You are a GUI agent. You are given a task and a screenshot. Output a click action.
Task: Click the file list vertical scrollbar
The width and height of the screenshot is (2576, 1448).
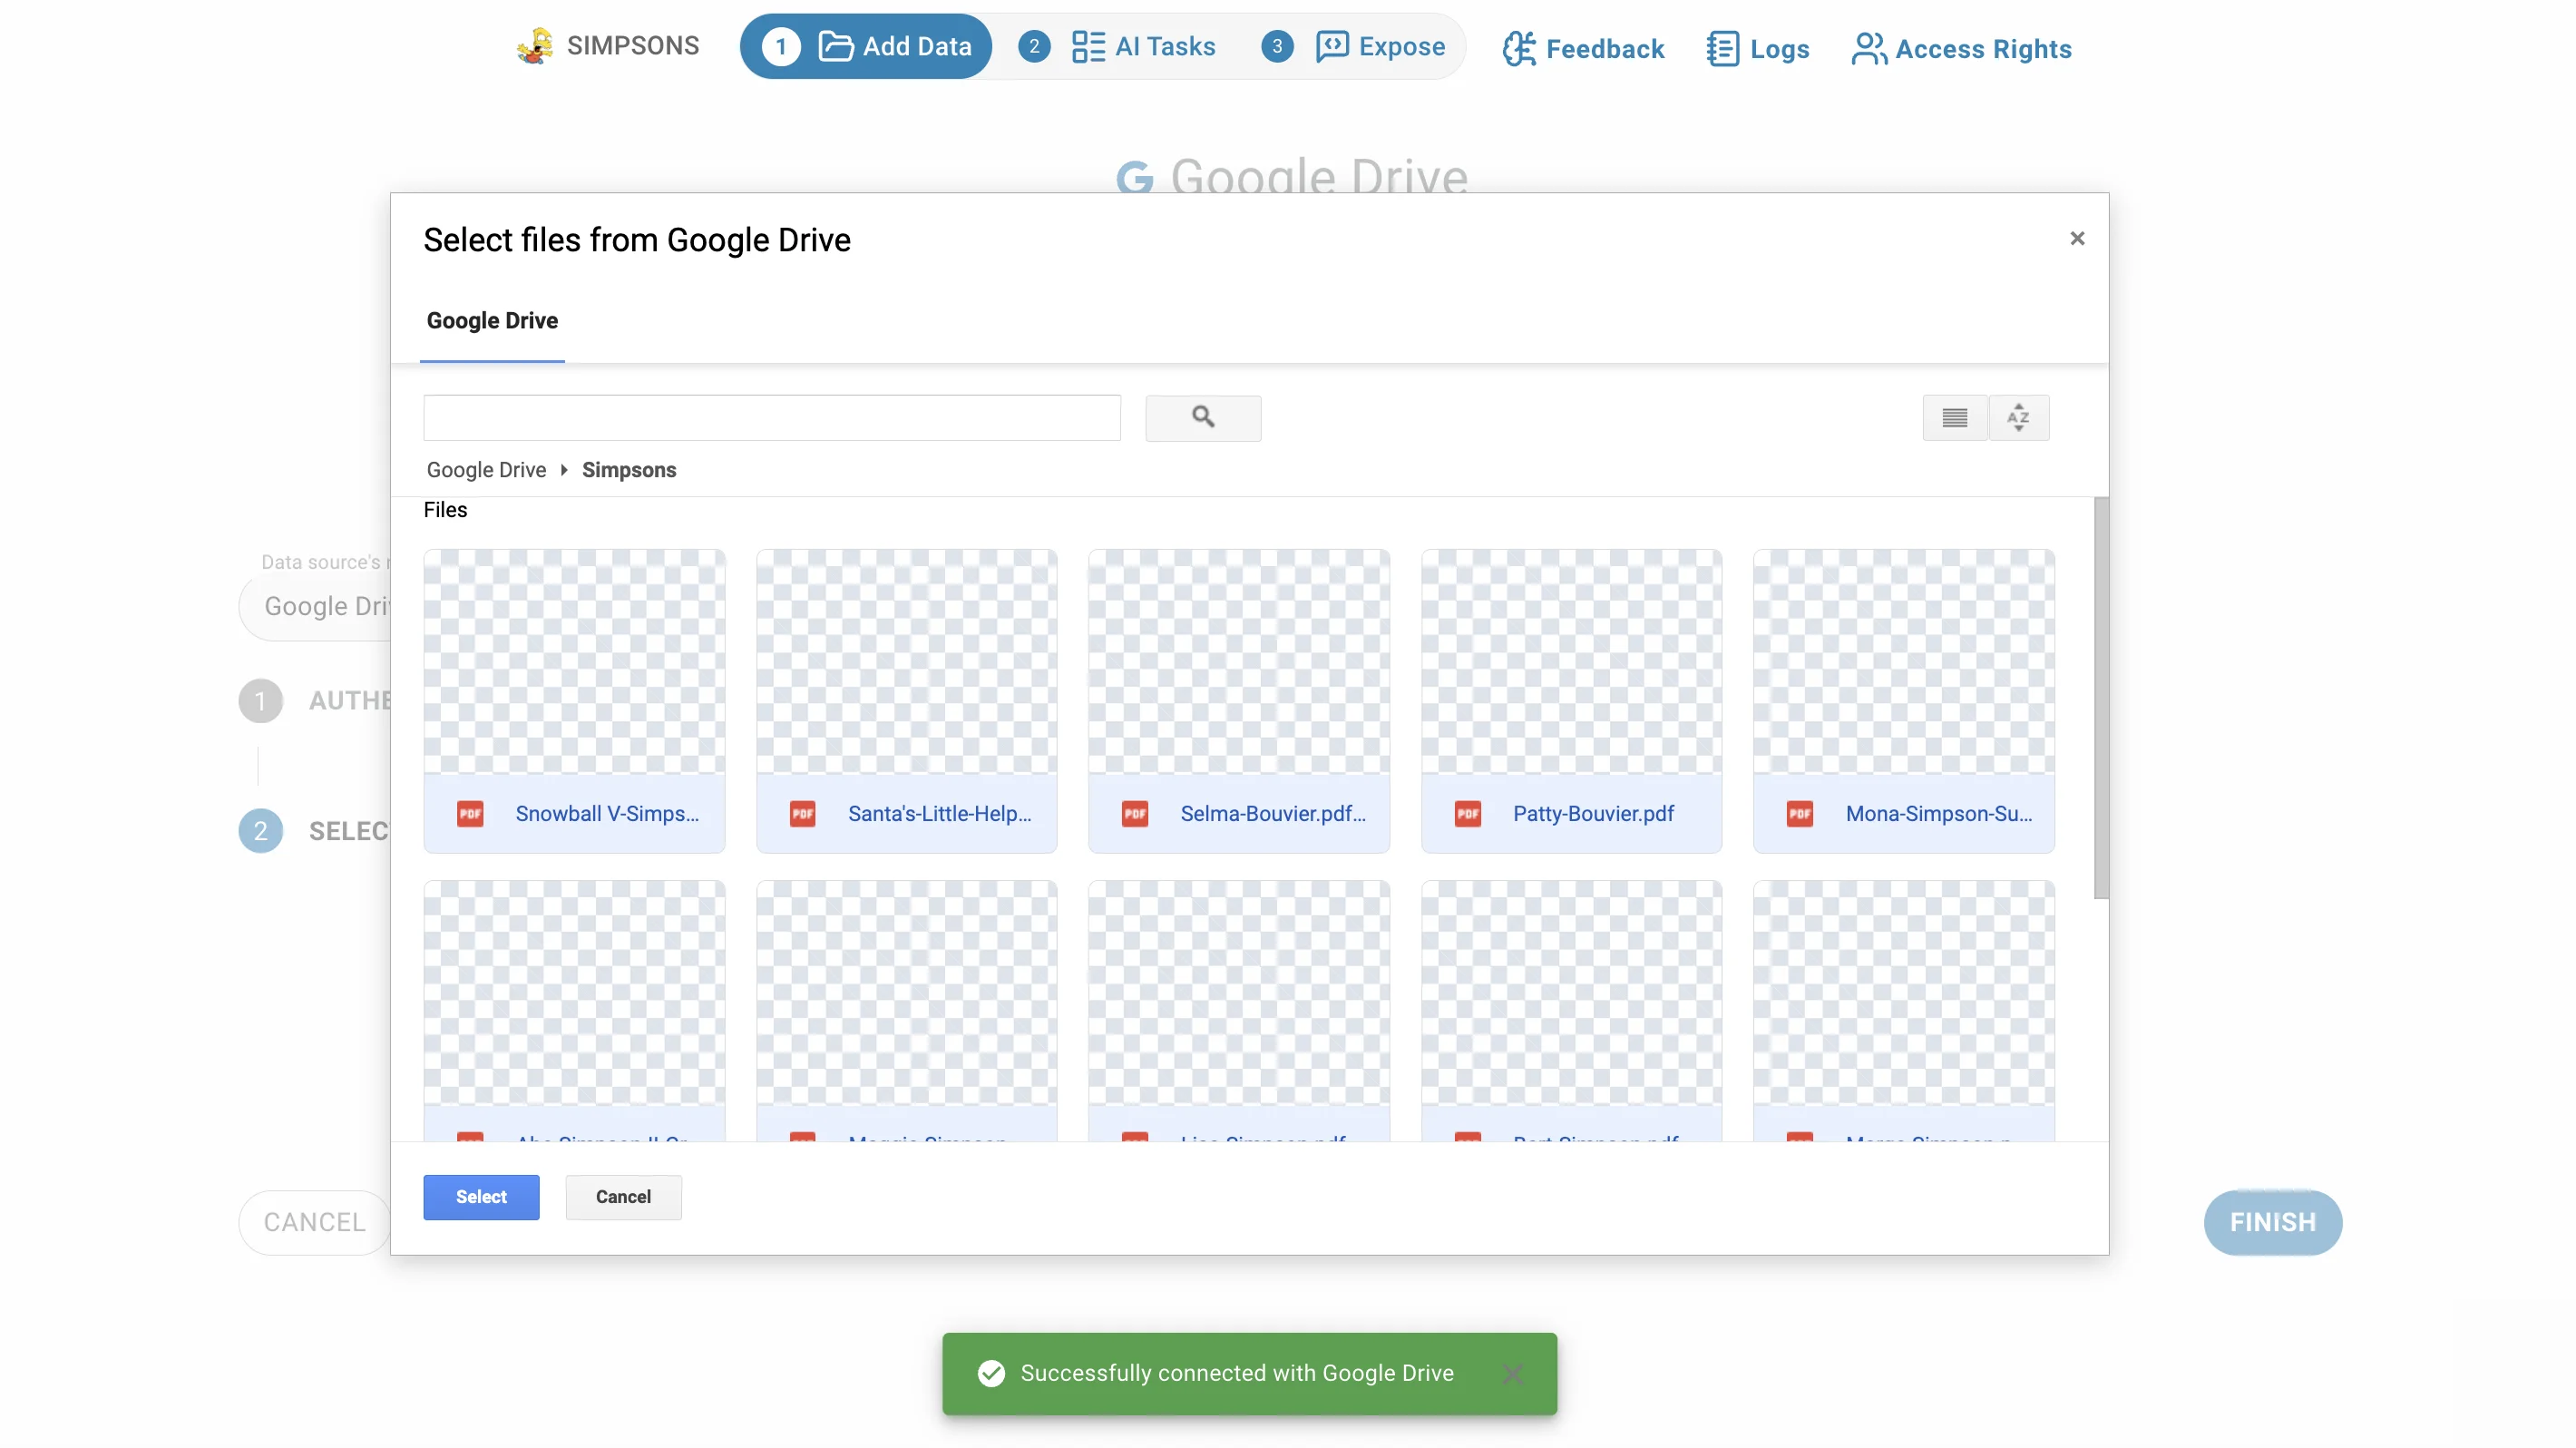2101,698
